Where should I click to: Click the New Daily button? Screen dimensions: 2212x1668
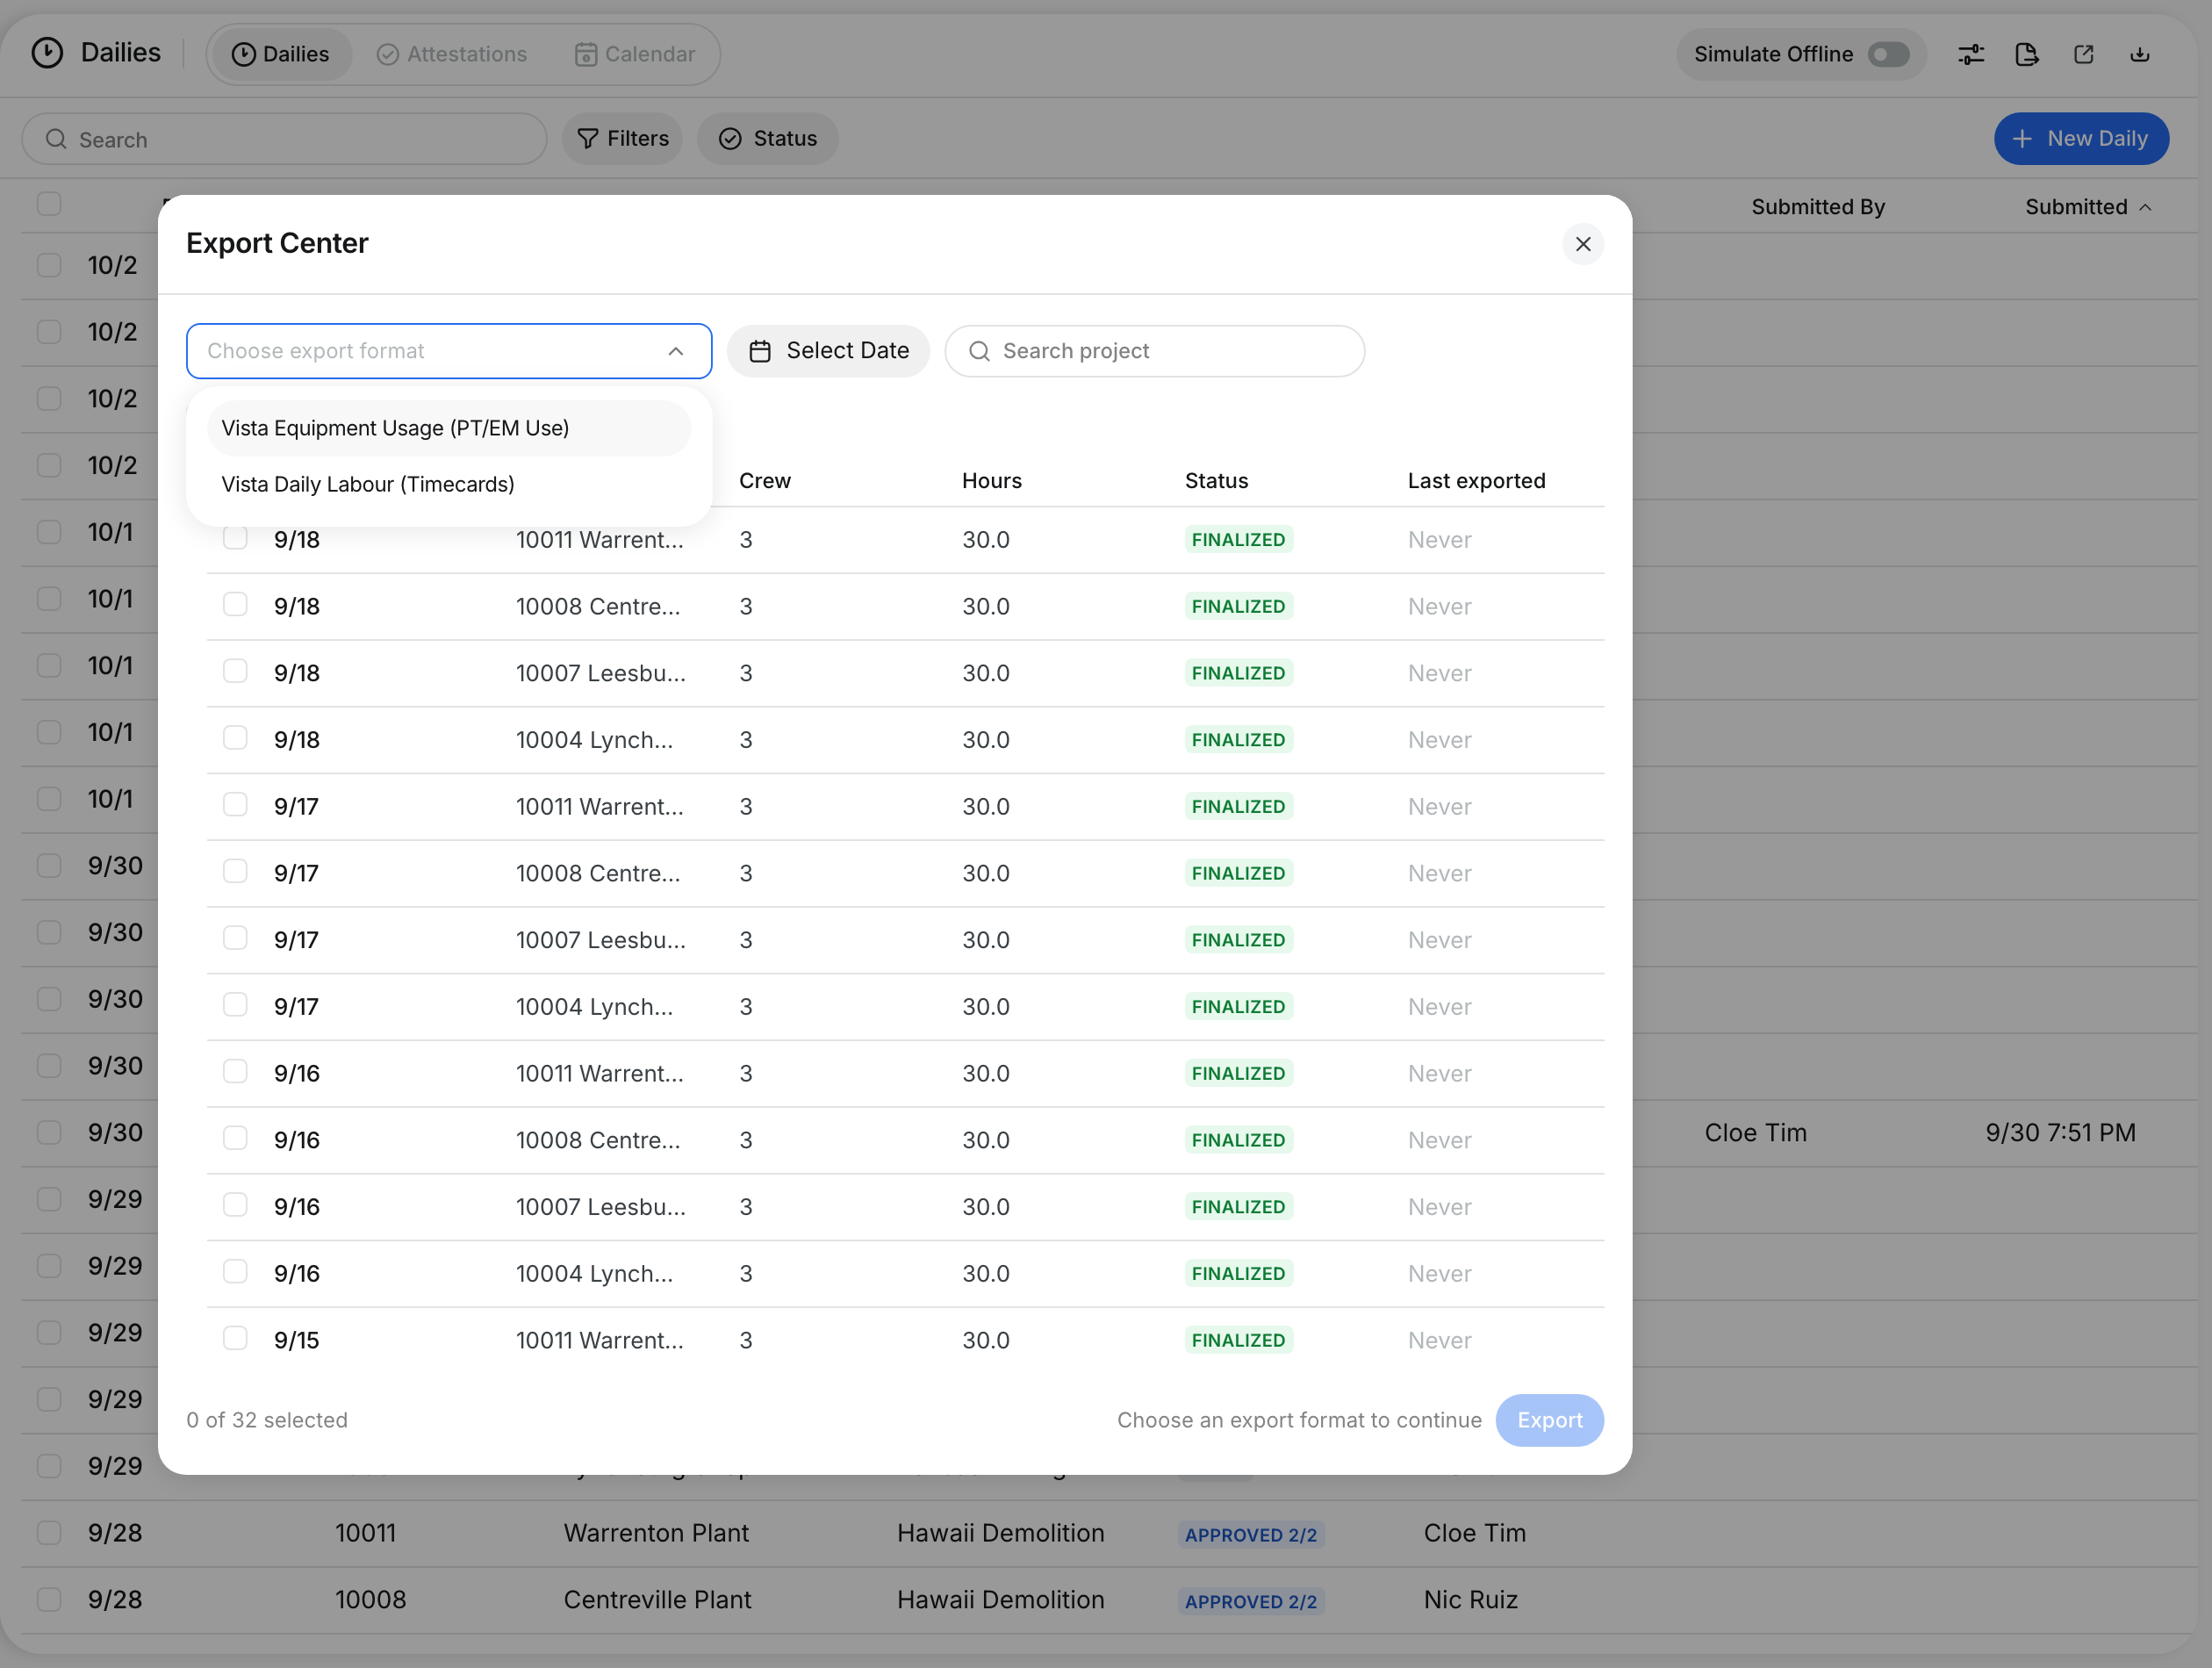(x=2081, y=138)
